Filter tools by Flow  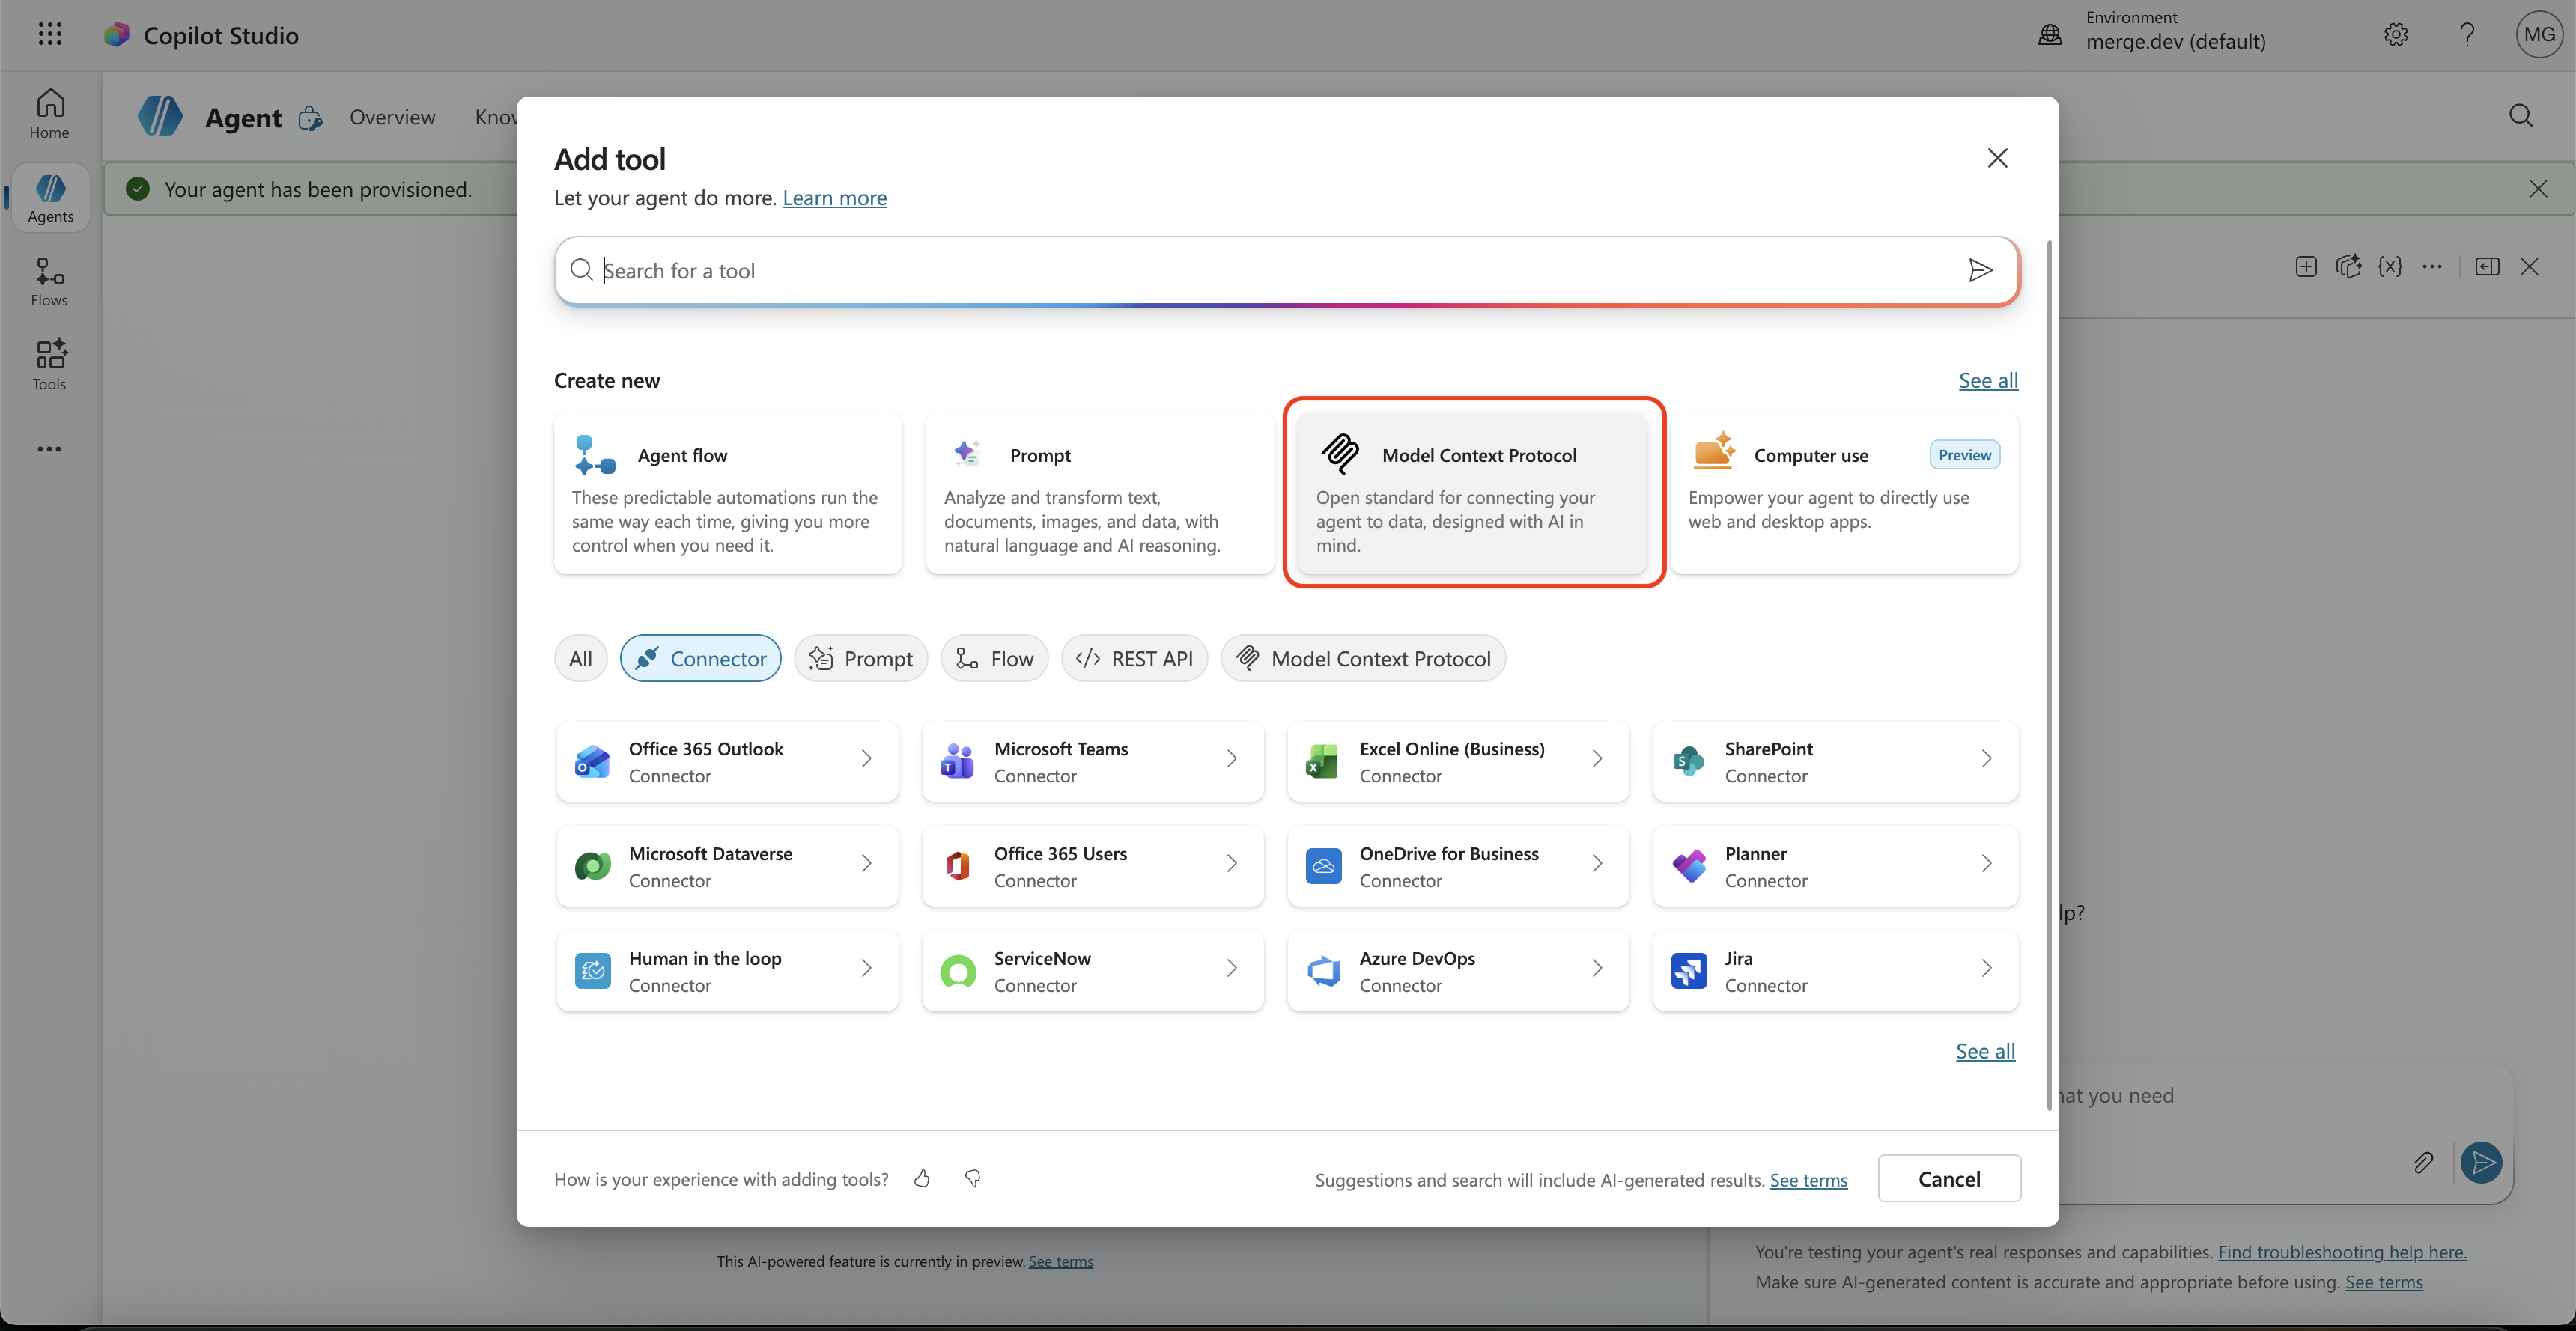point(995,658)
